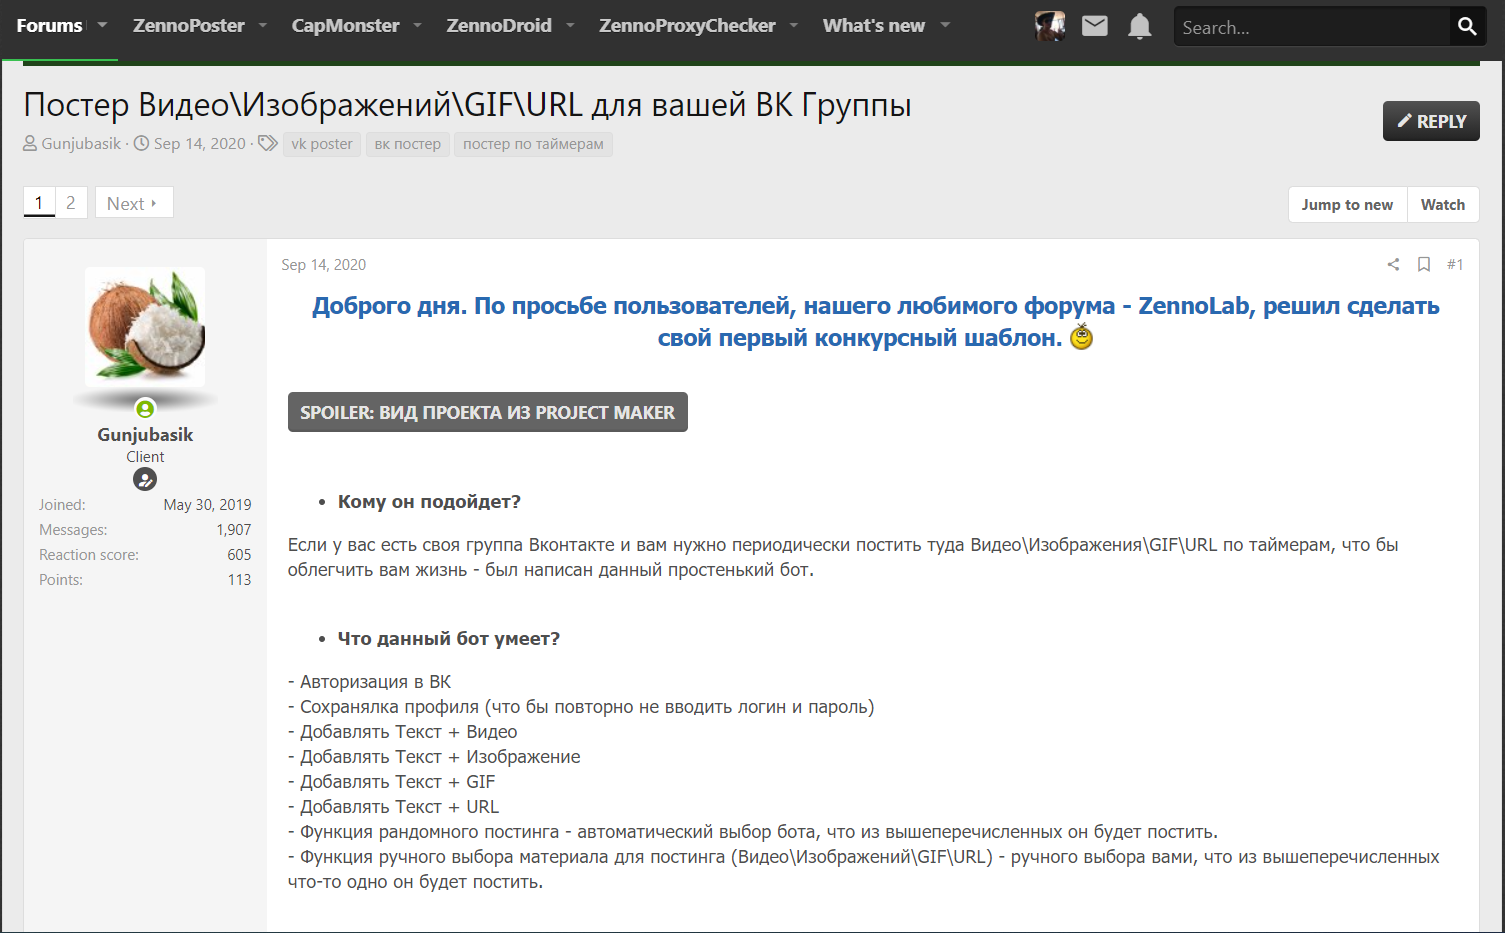Click the Sep 14, 2020 thread date link

click(x=200, y=143)
